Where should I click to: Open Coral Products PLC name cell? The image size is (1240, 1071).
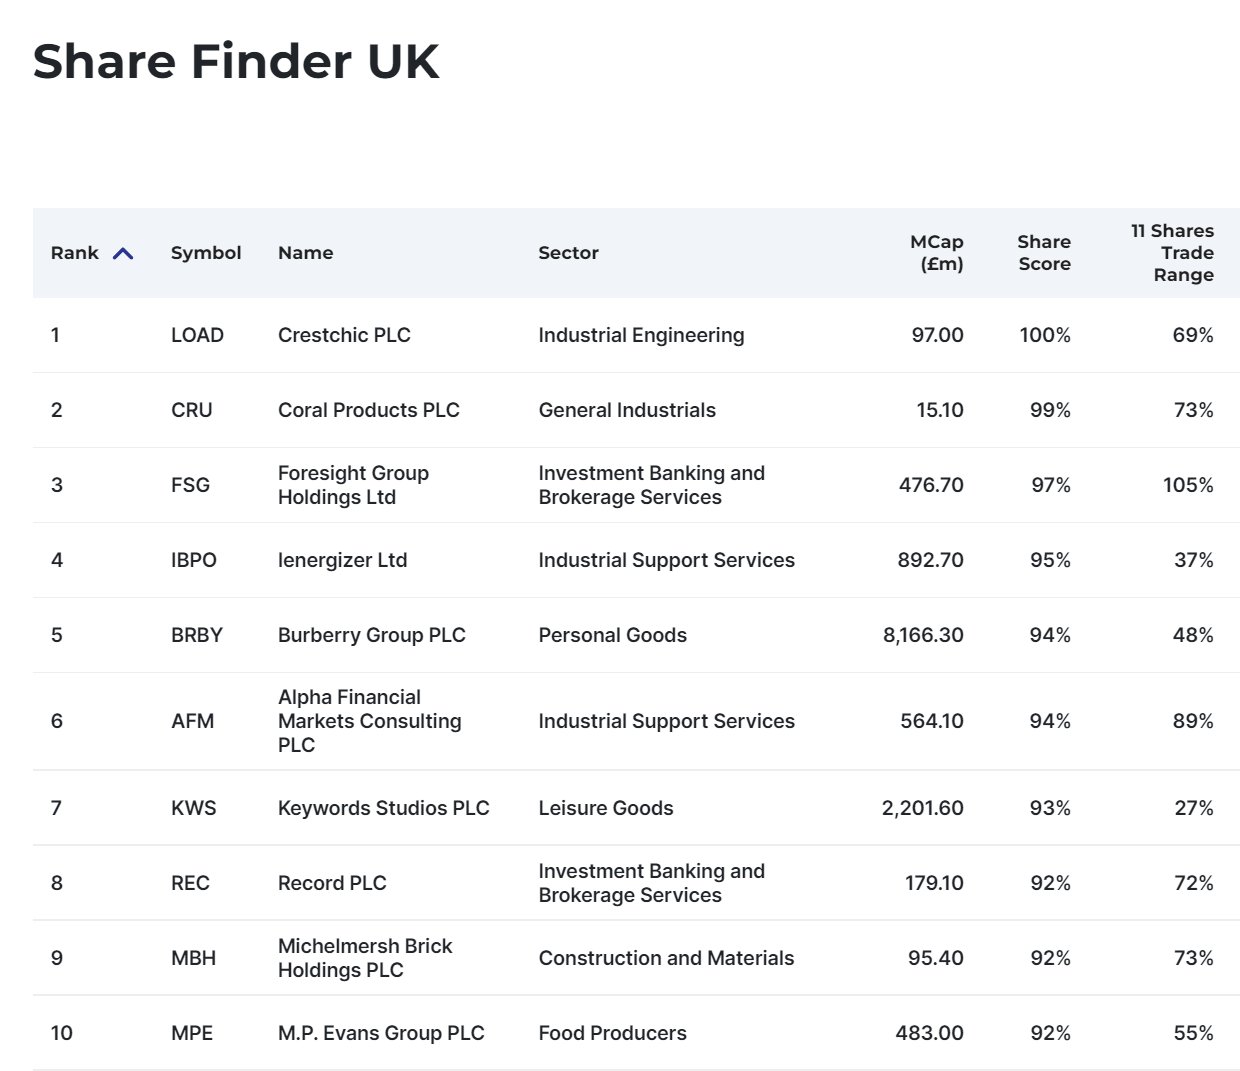point(369,410)
